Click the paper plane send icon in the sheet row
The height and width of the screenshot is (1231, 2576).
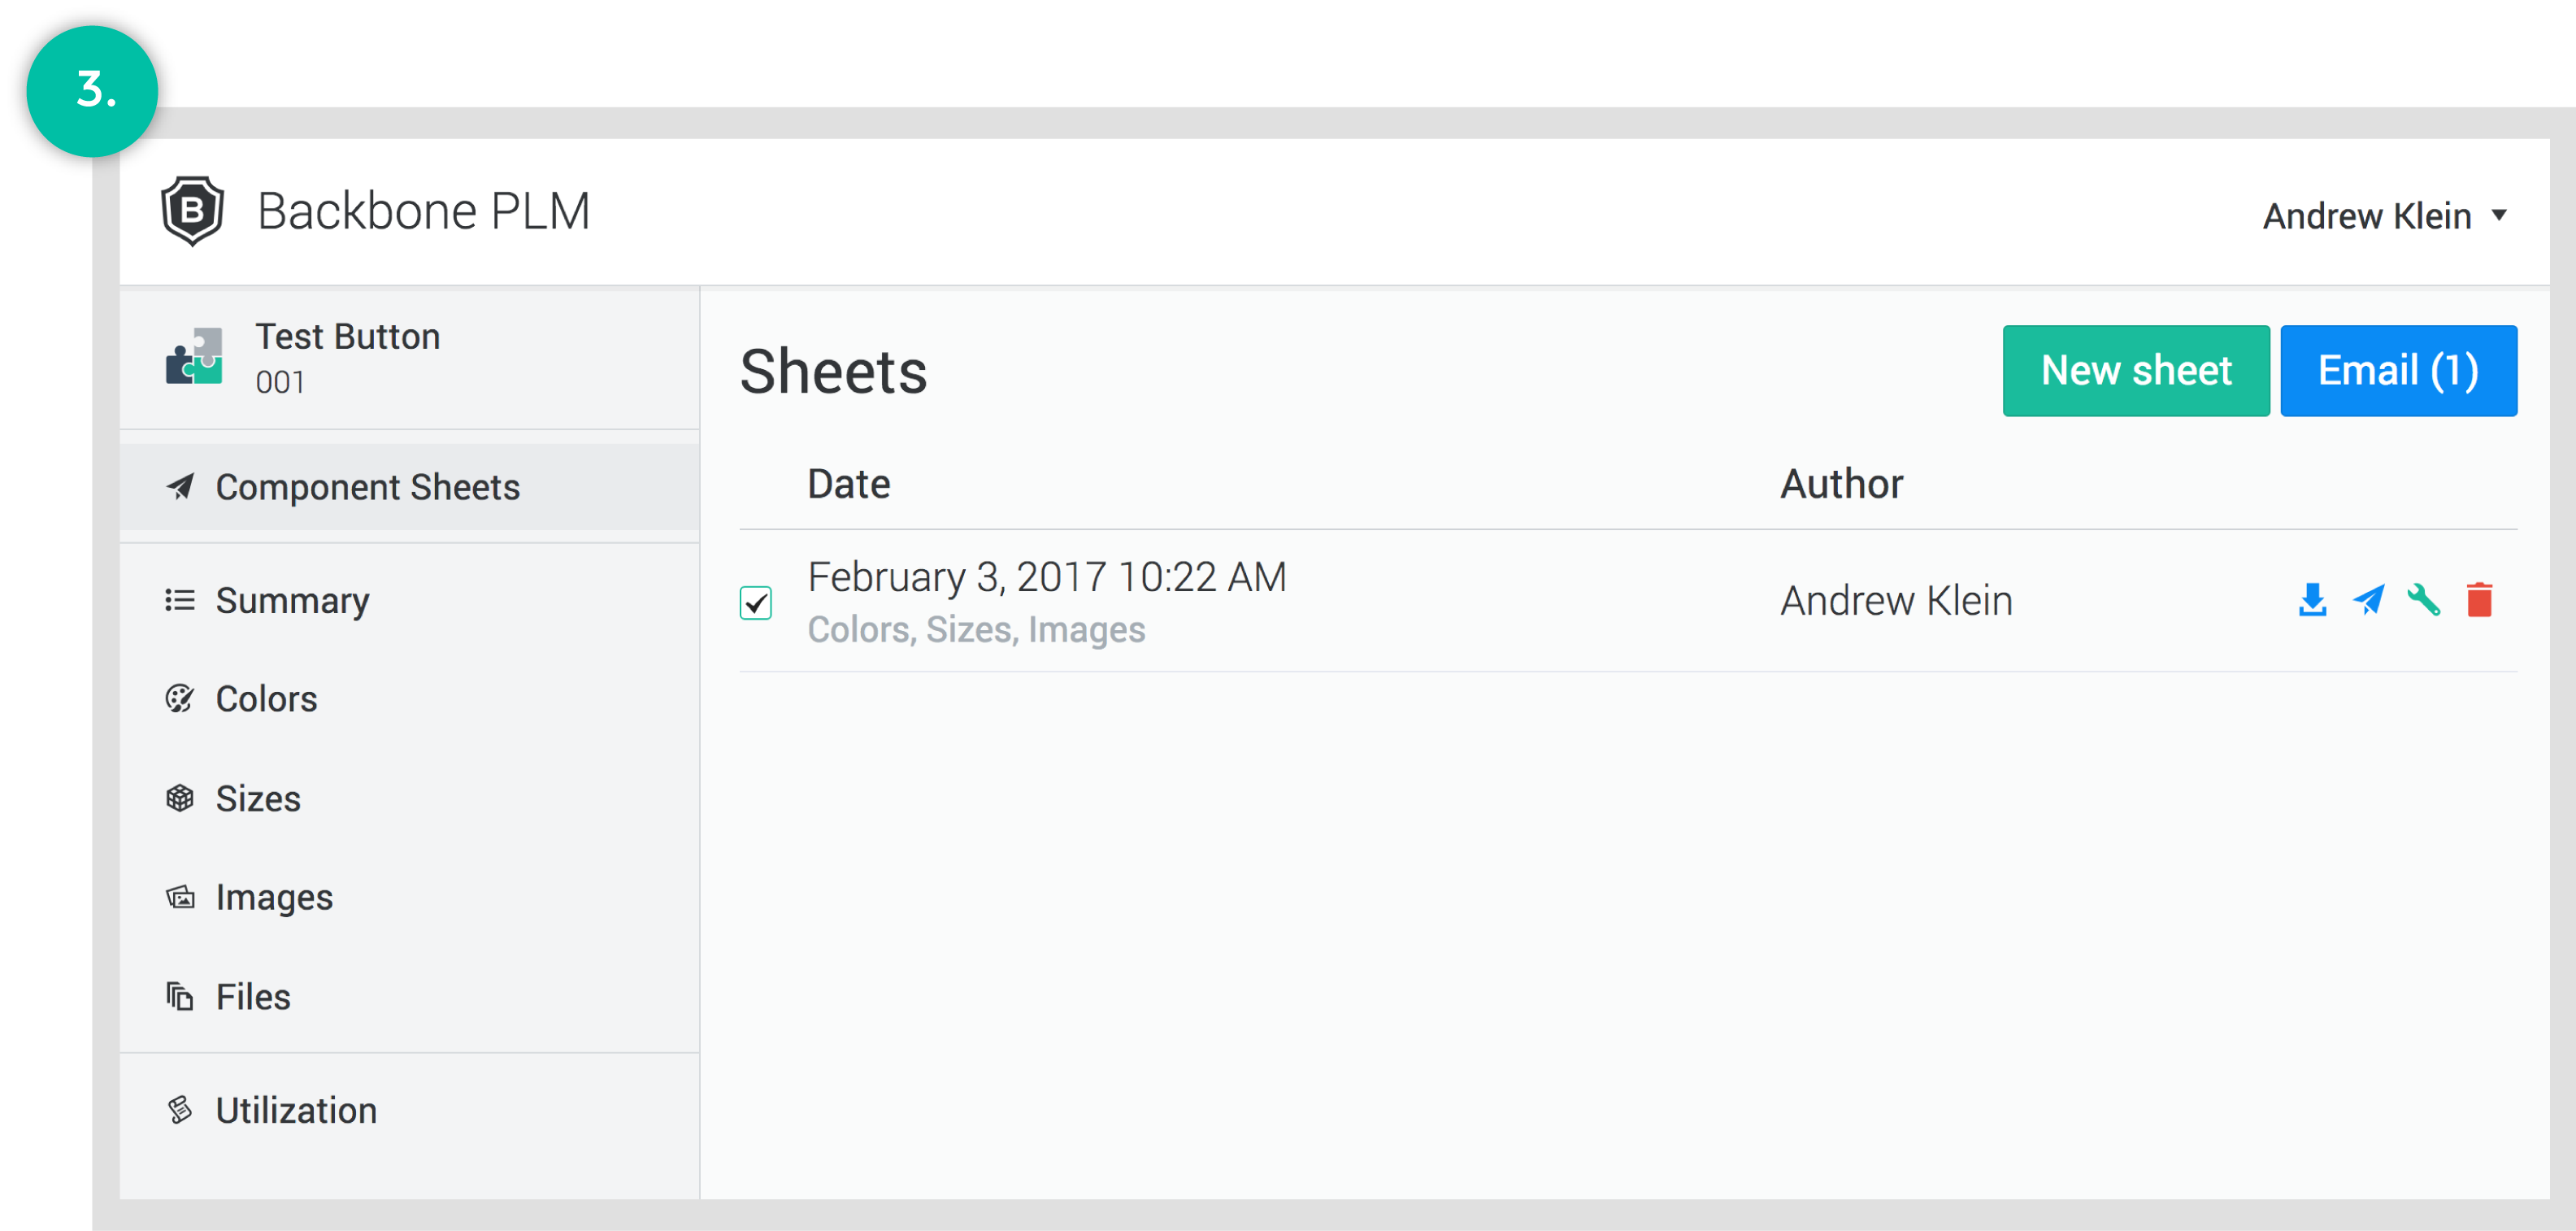tap(2368, 600)
